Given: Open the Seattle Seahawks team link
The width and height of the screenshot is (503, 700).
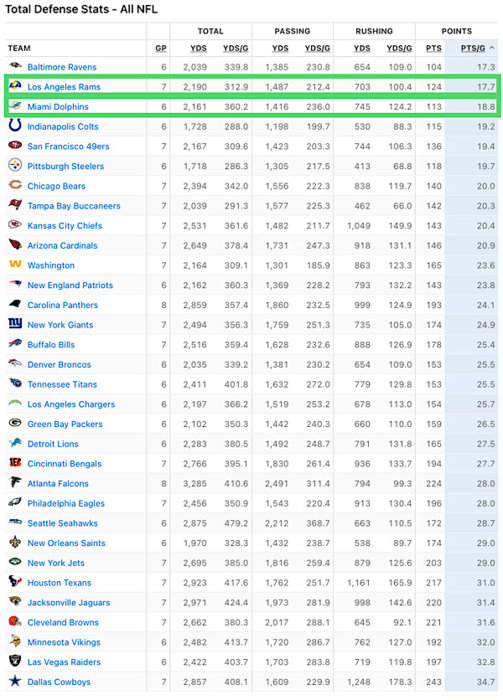Looking at the screenshot, I should [62, 523].
